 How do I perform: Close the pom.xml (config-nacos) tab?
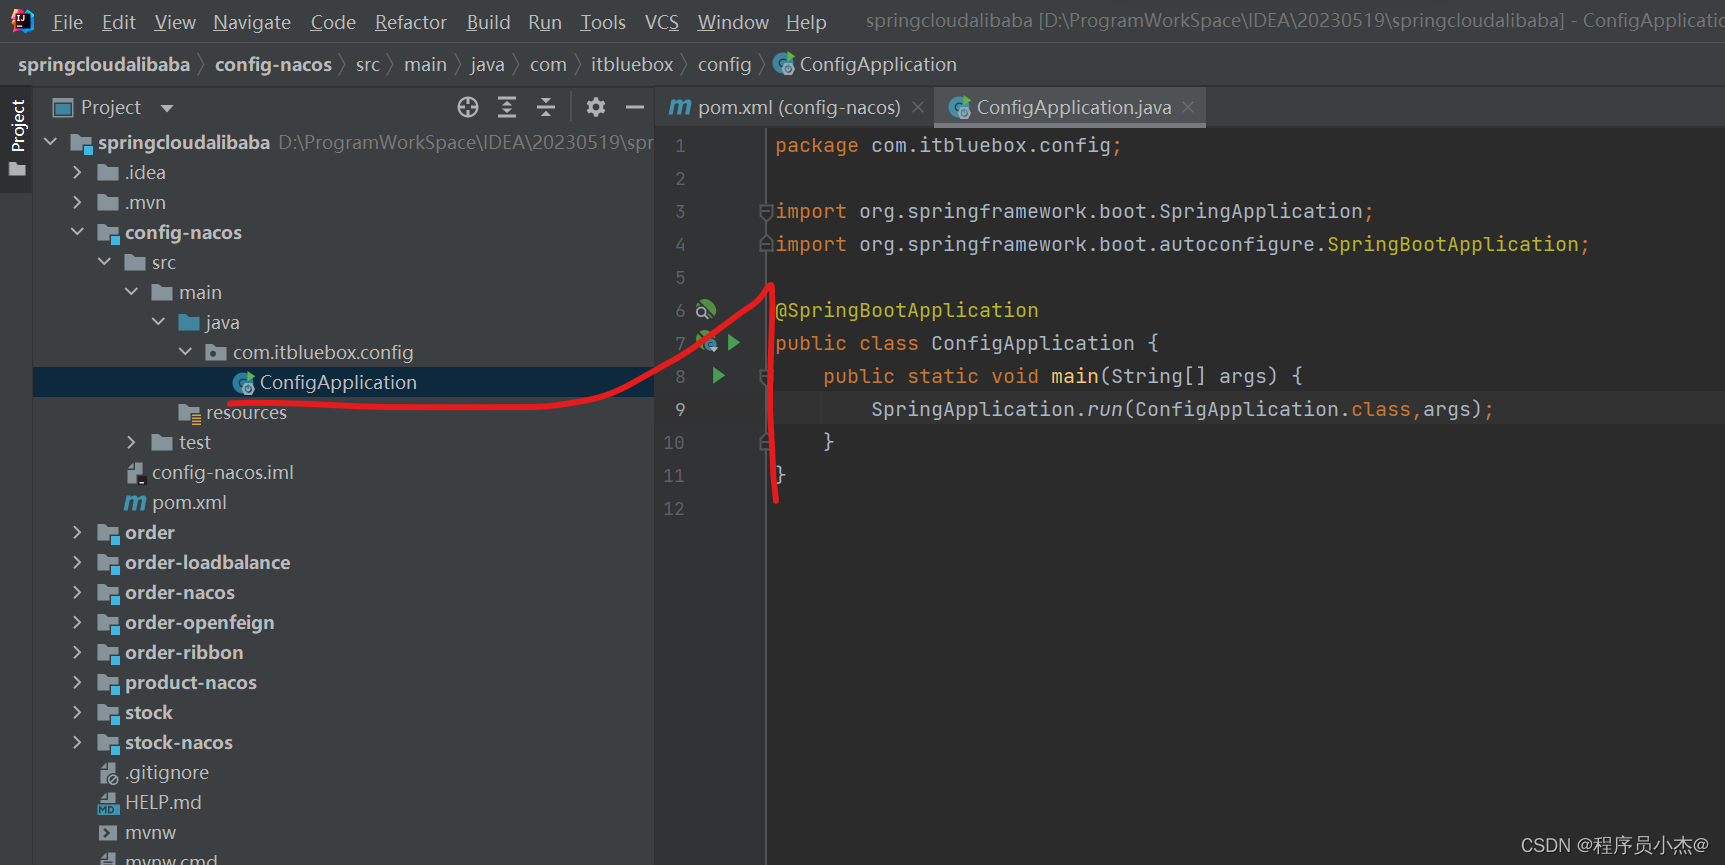tap(917, 107)
